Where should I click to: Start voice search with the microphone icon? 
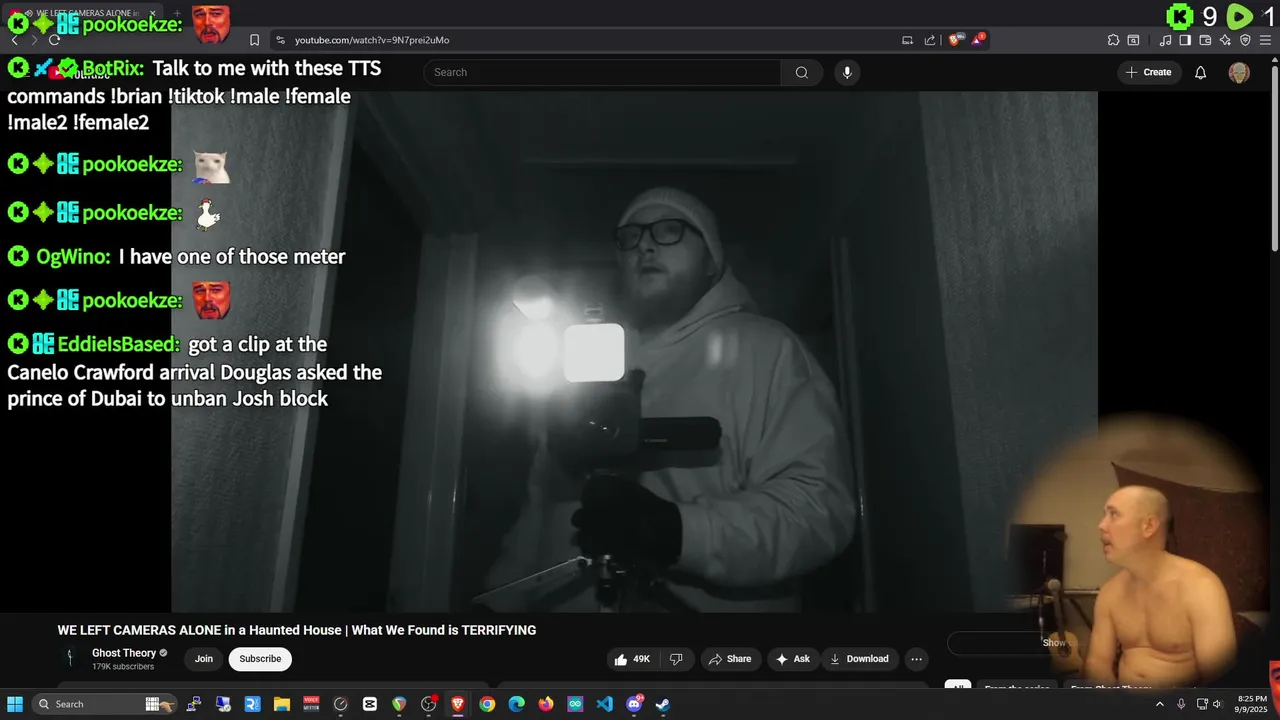[847, 72]
